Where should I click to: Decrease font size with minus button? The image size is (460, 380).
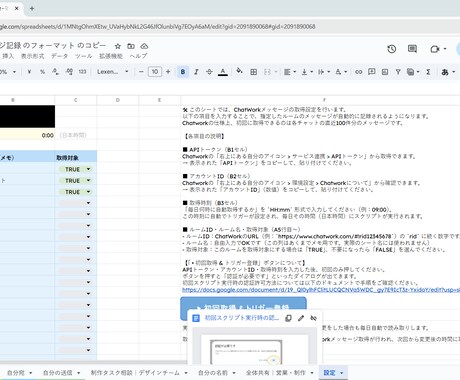coord(141,72)
